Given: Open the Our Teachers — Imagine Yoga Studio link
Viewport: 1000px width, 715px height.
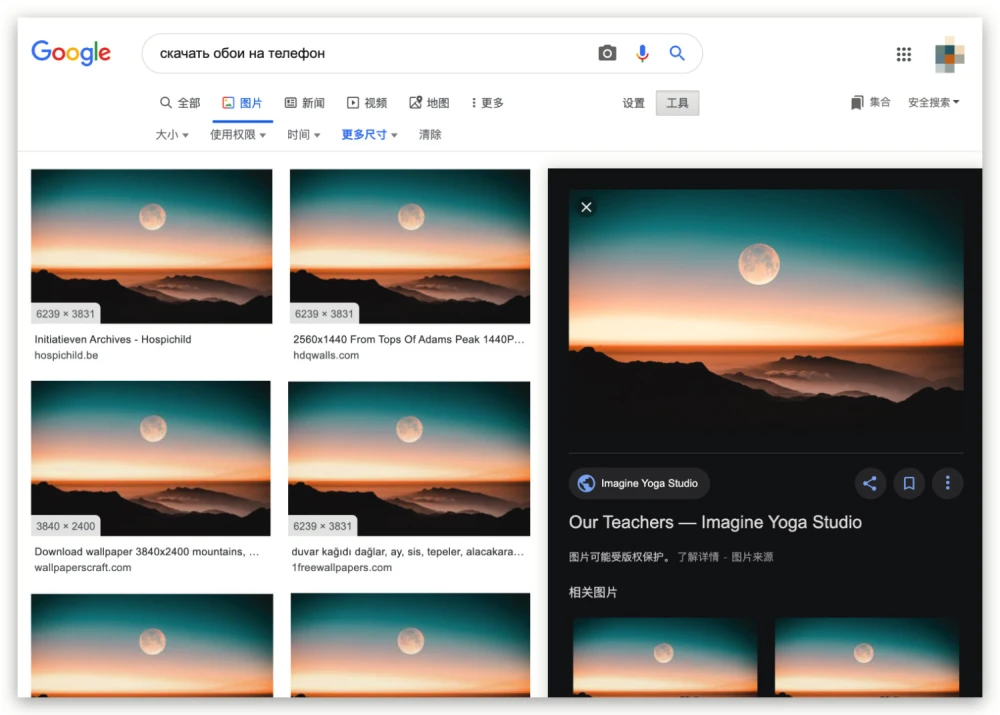Looking at the screenshot, I should point(715,522).
